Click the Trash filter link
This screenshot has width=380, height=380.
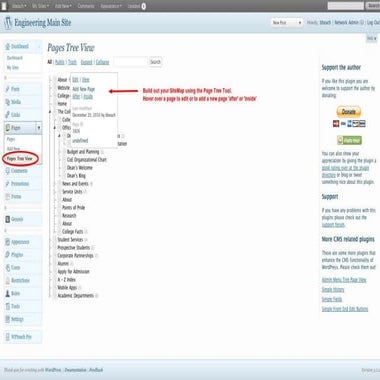click(72, 62)
